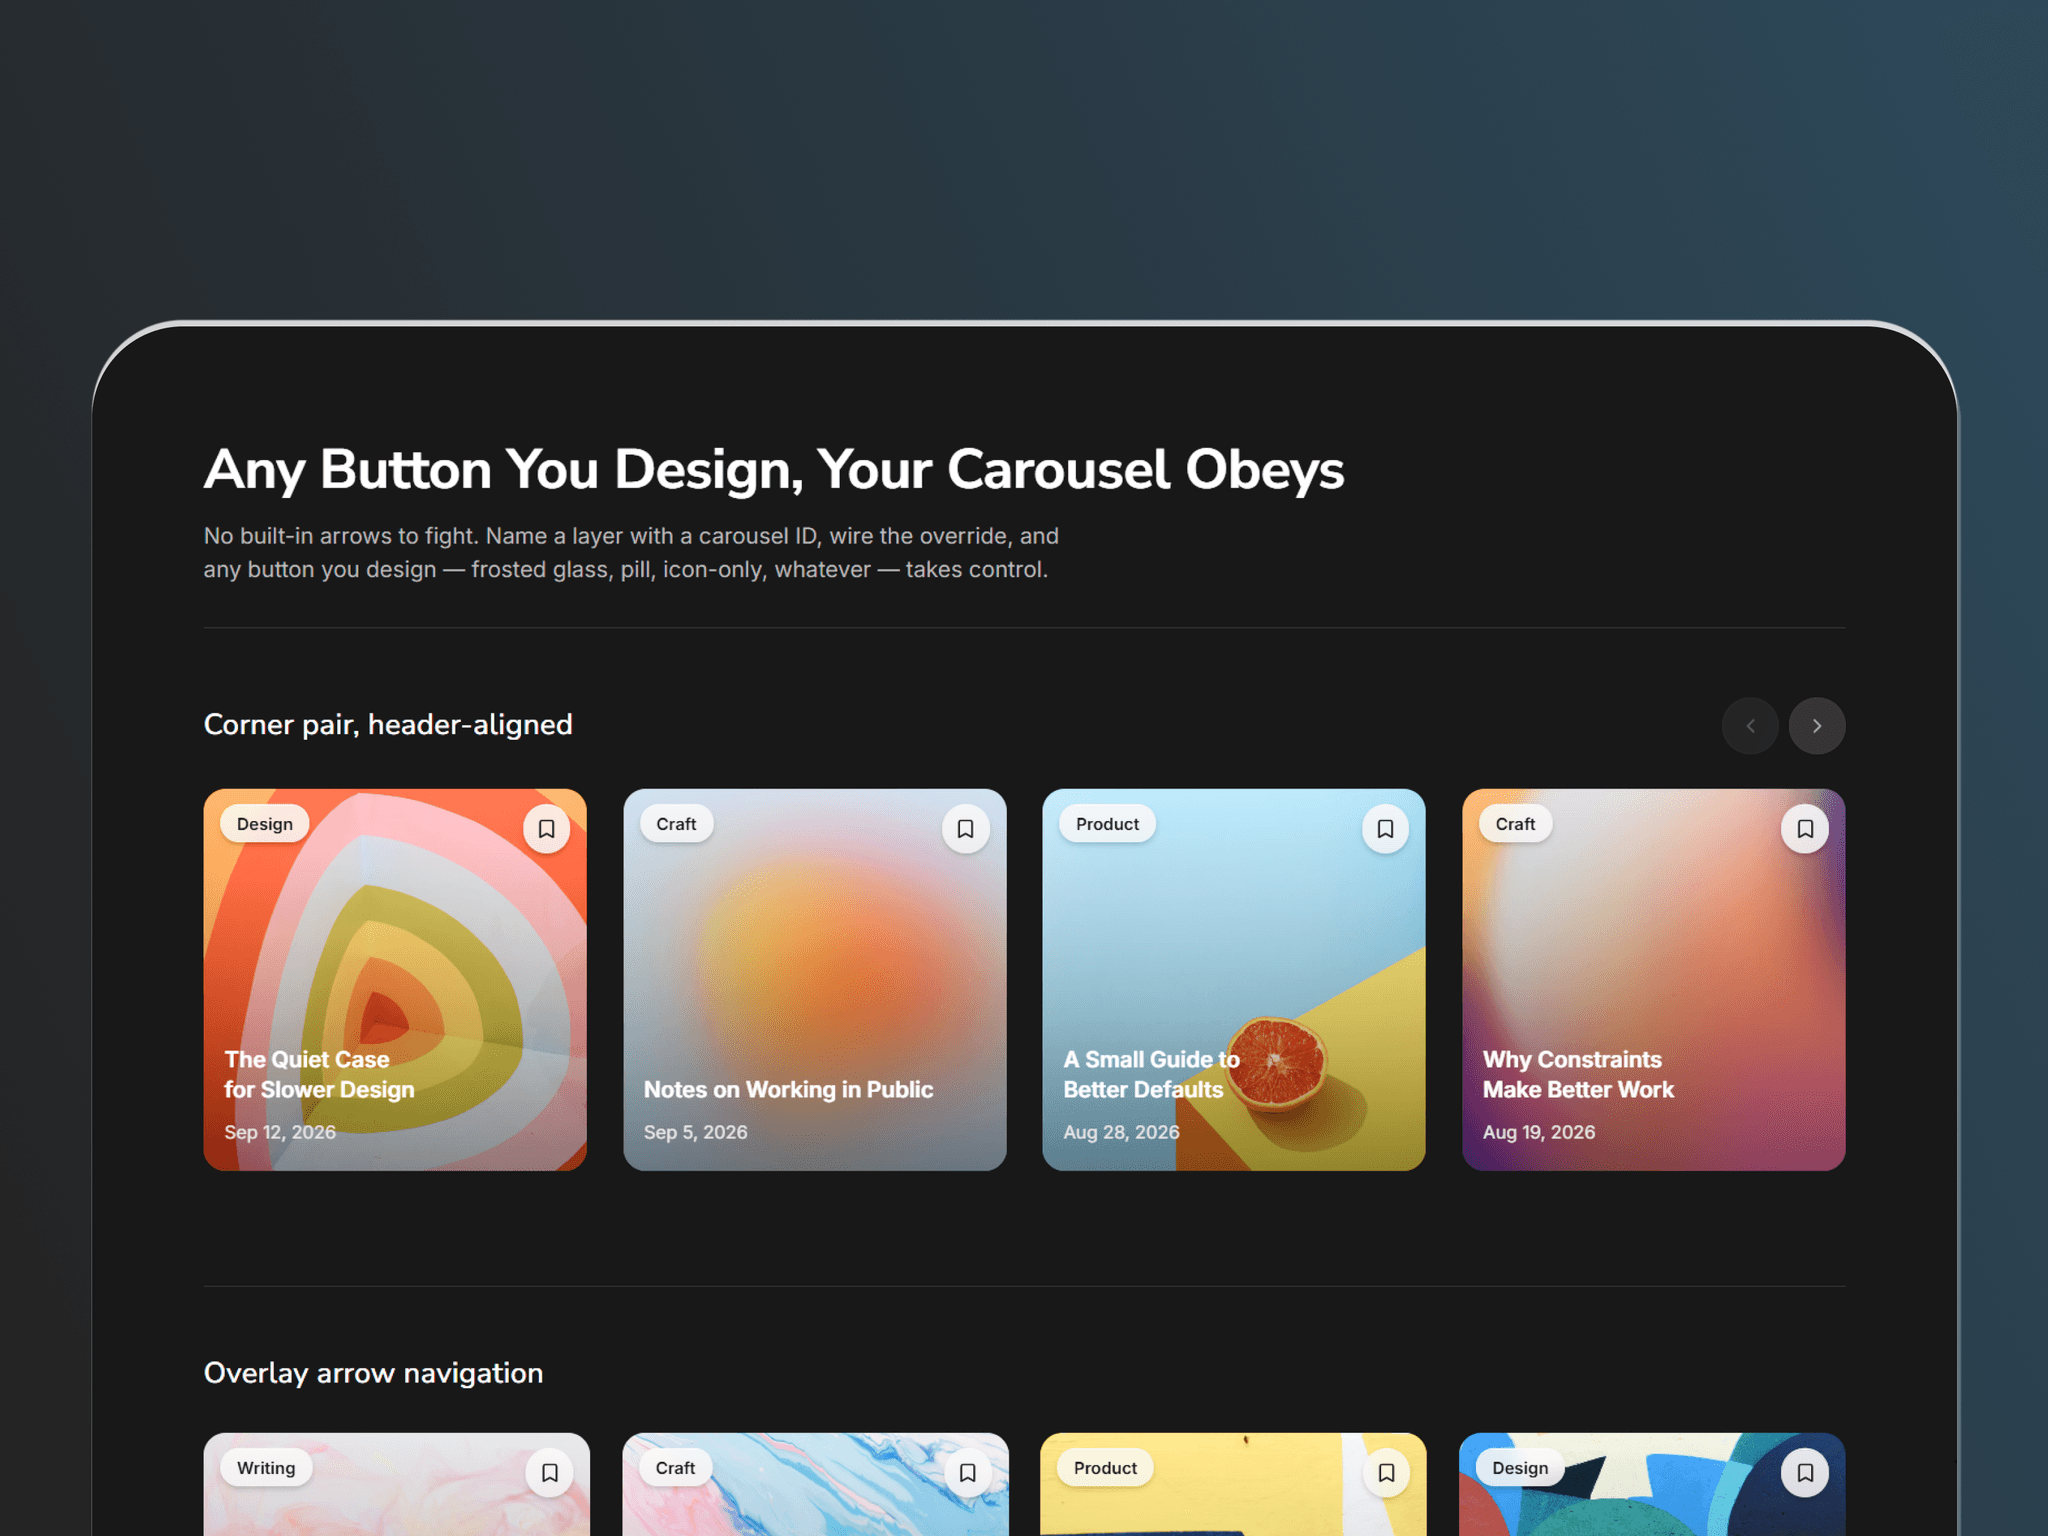Viewport: 2048px width, 1536px height.
Task: Bookmark the Writing card in overlay carousel
Action: [549, 1473]
